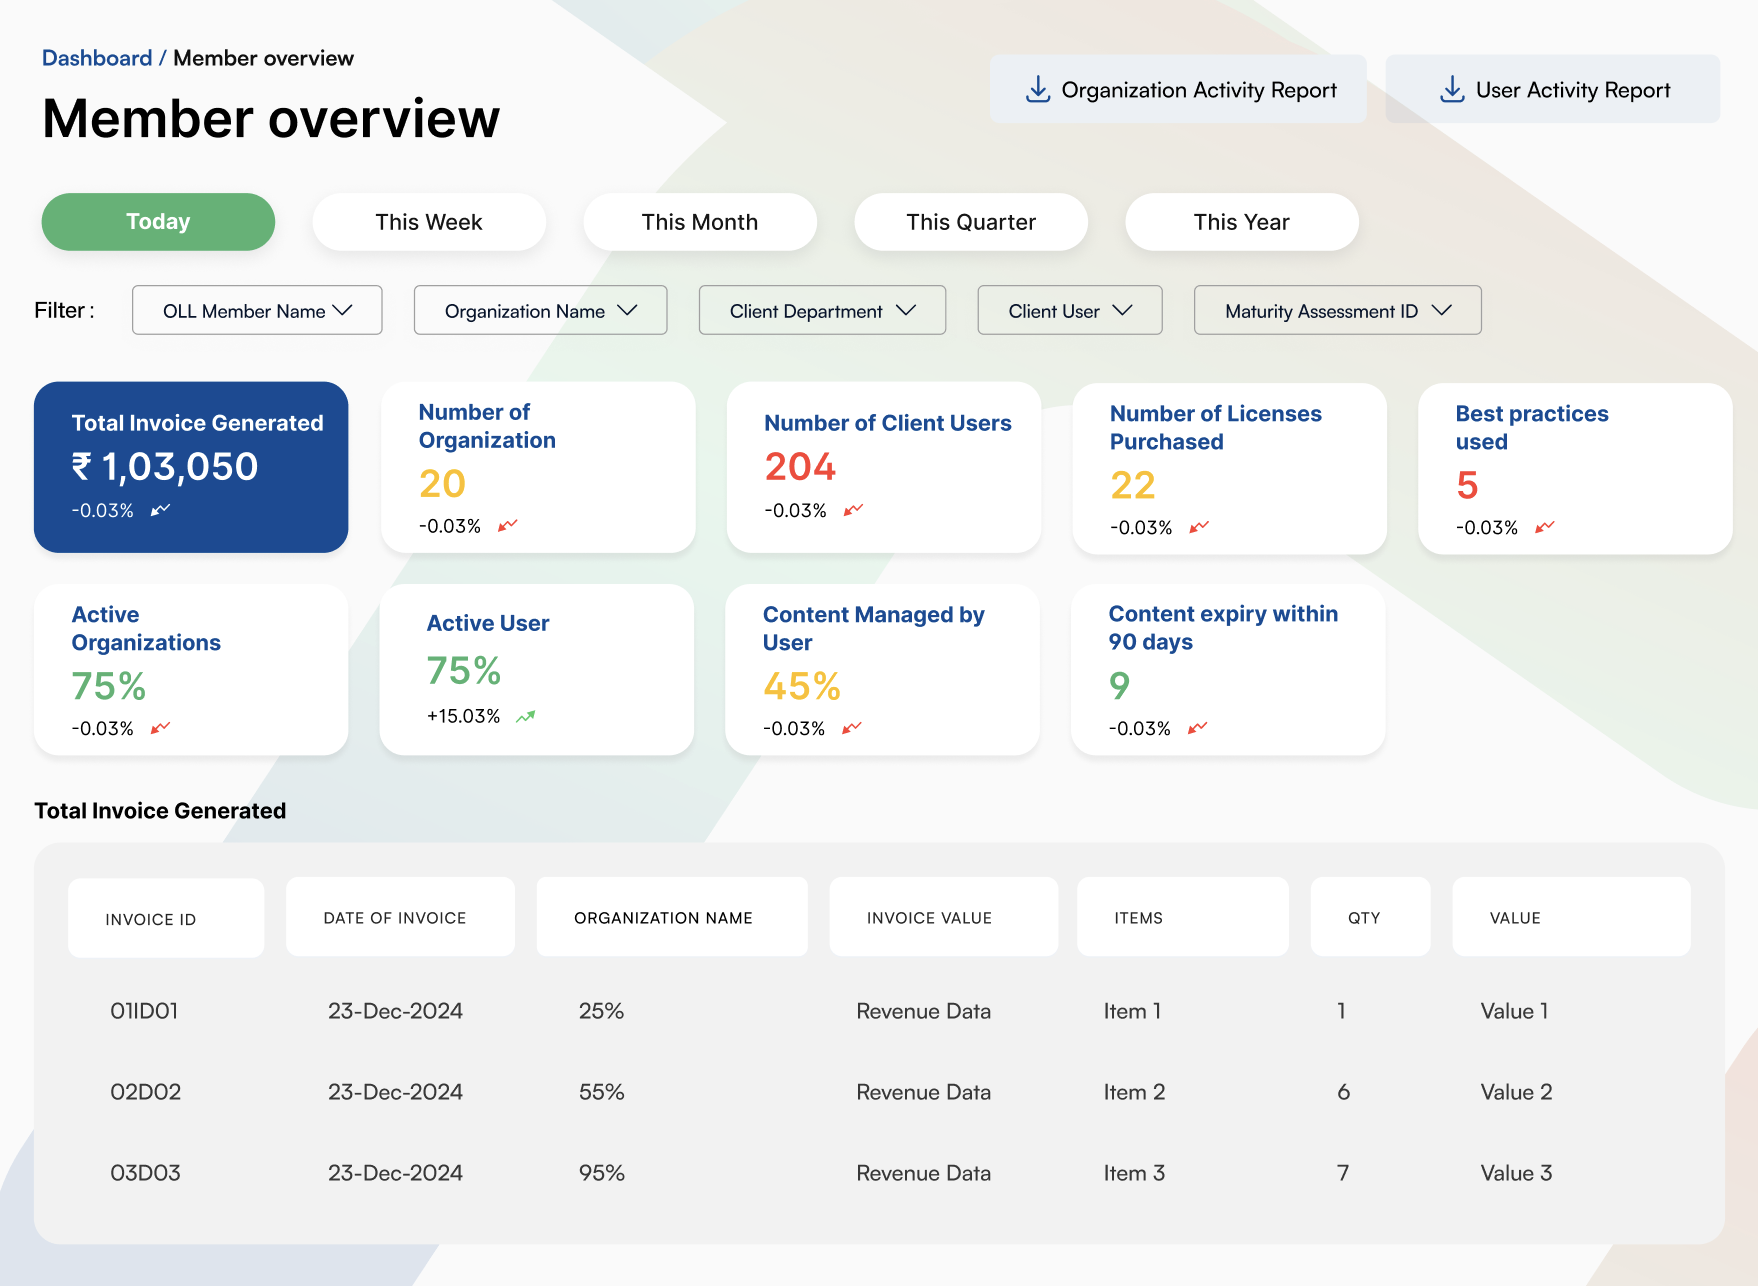Expand the Client Department filter
Viewport: 1758px width, 1286px height.
click(821, 310)
